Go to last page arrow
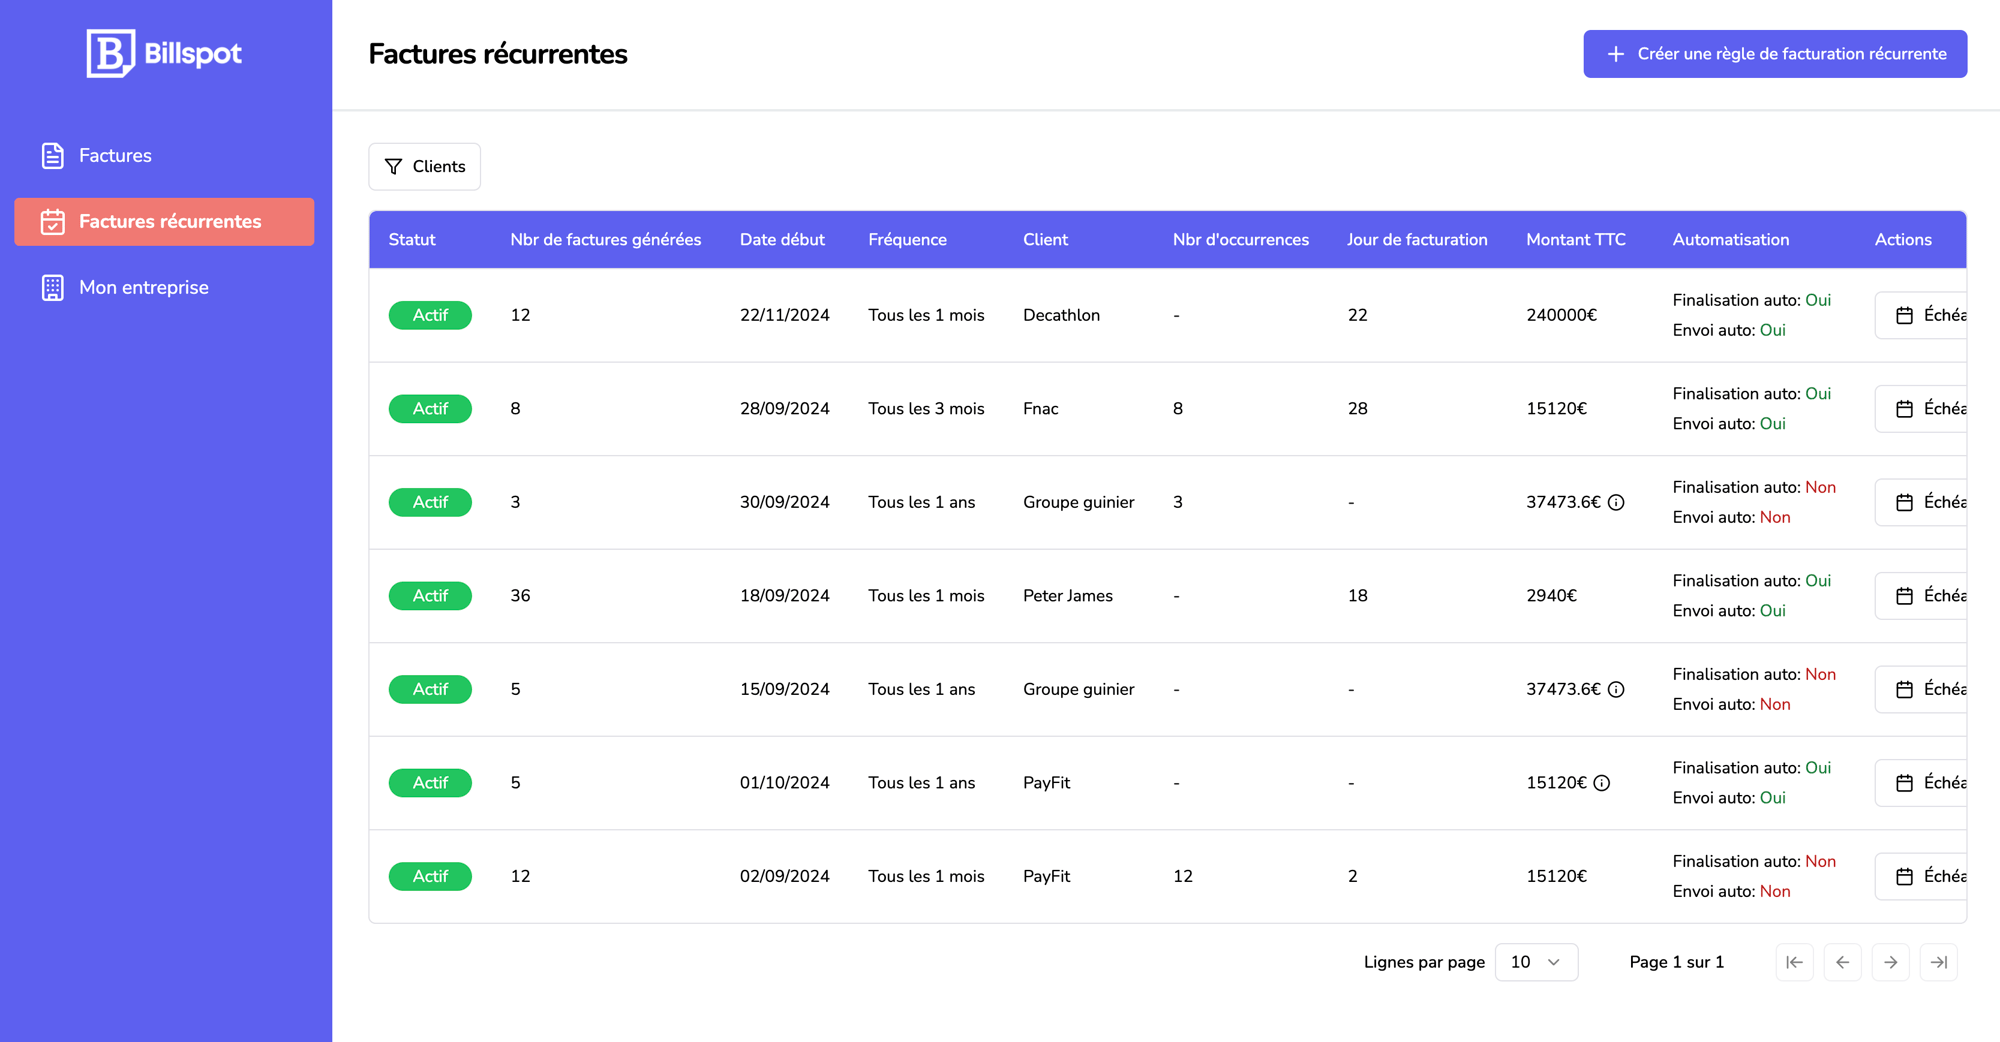The height and width of the screenshot is (1042, 2000). tap(1938, 962)
